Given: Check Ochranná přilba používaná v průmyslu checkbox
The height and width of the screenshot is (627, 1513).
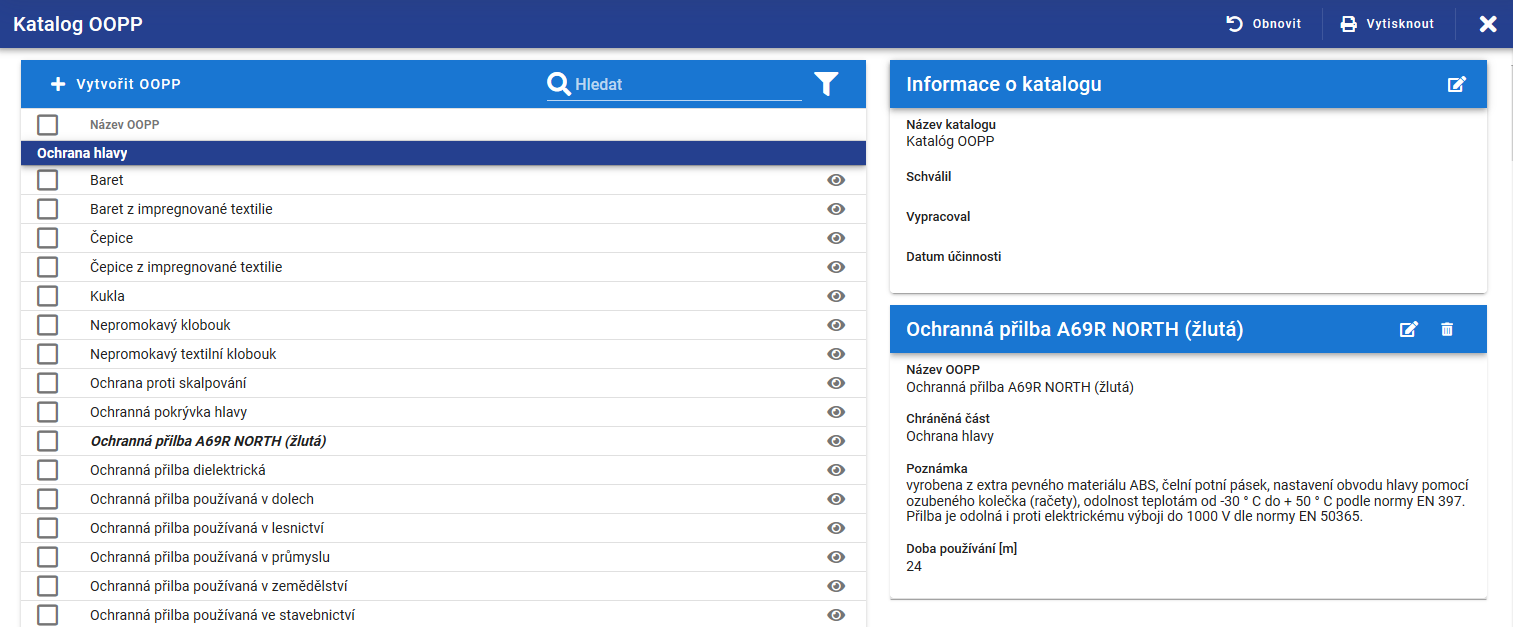Looking at the screenshot, I should click(x=48, y=557).
